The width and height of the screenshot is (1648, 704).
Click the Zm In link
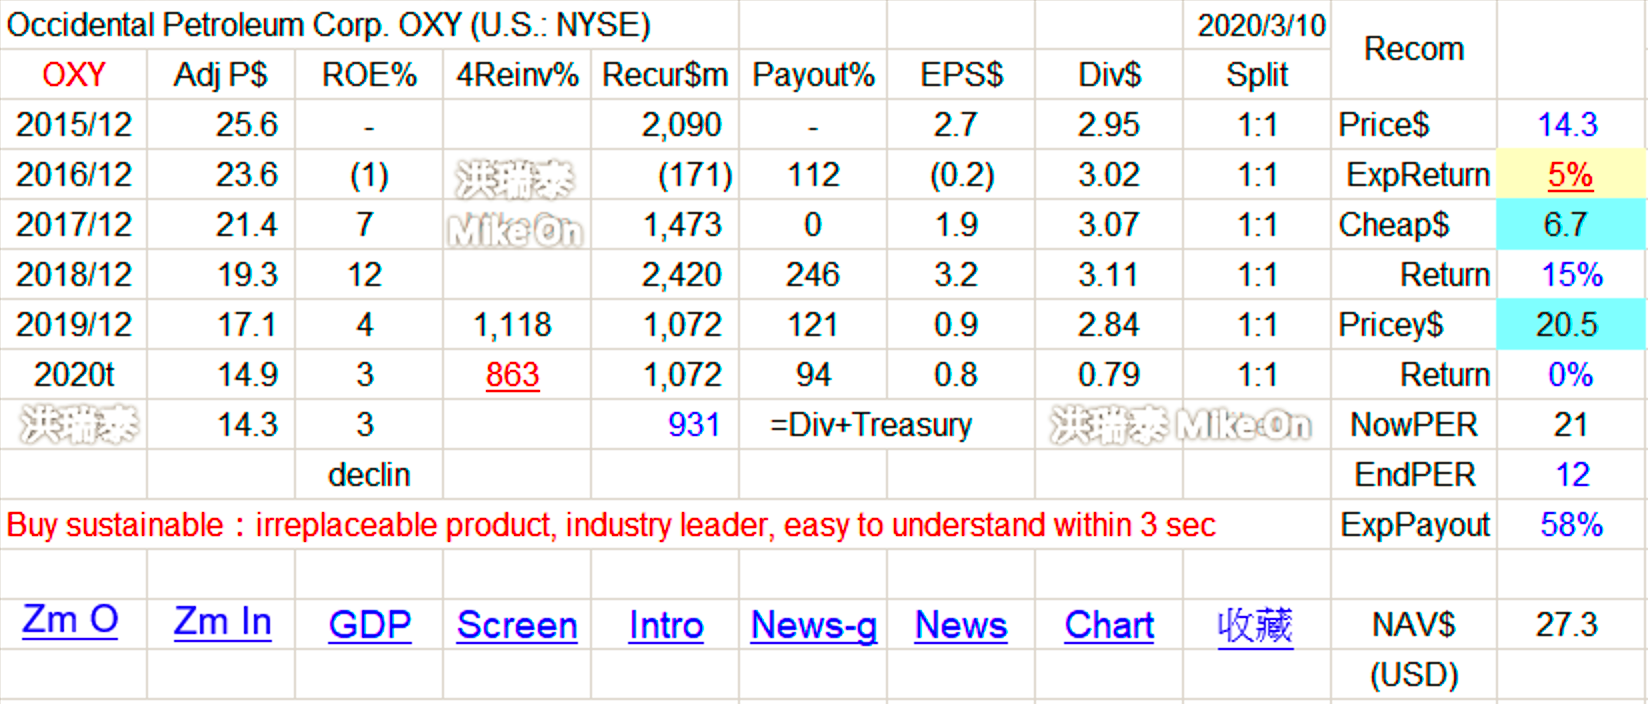click(x=222, y=623)
